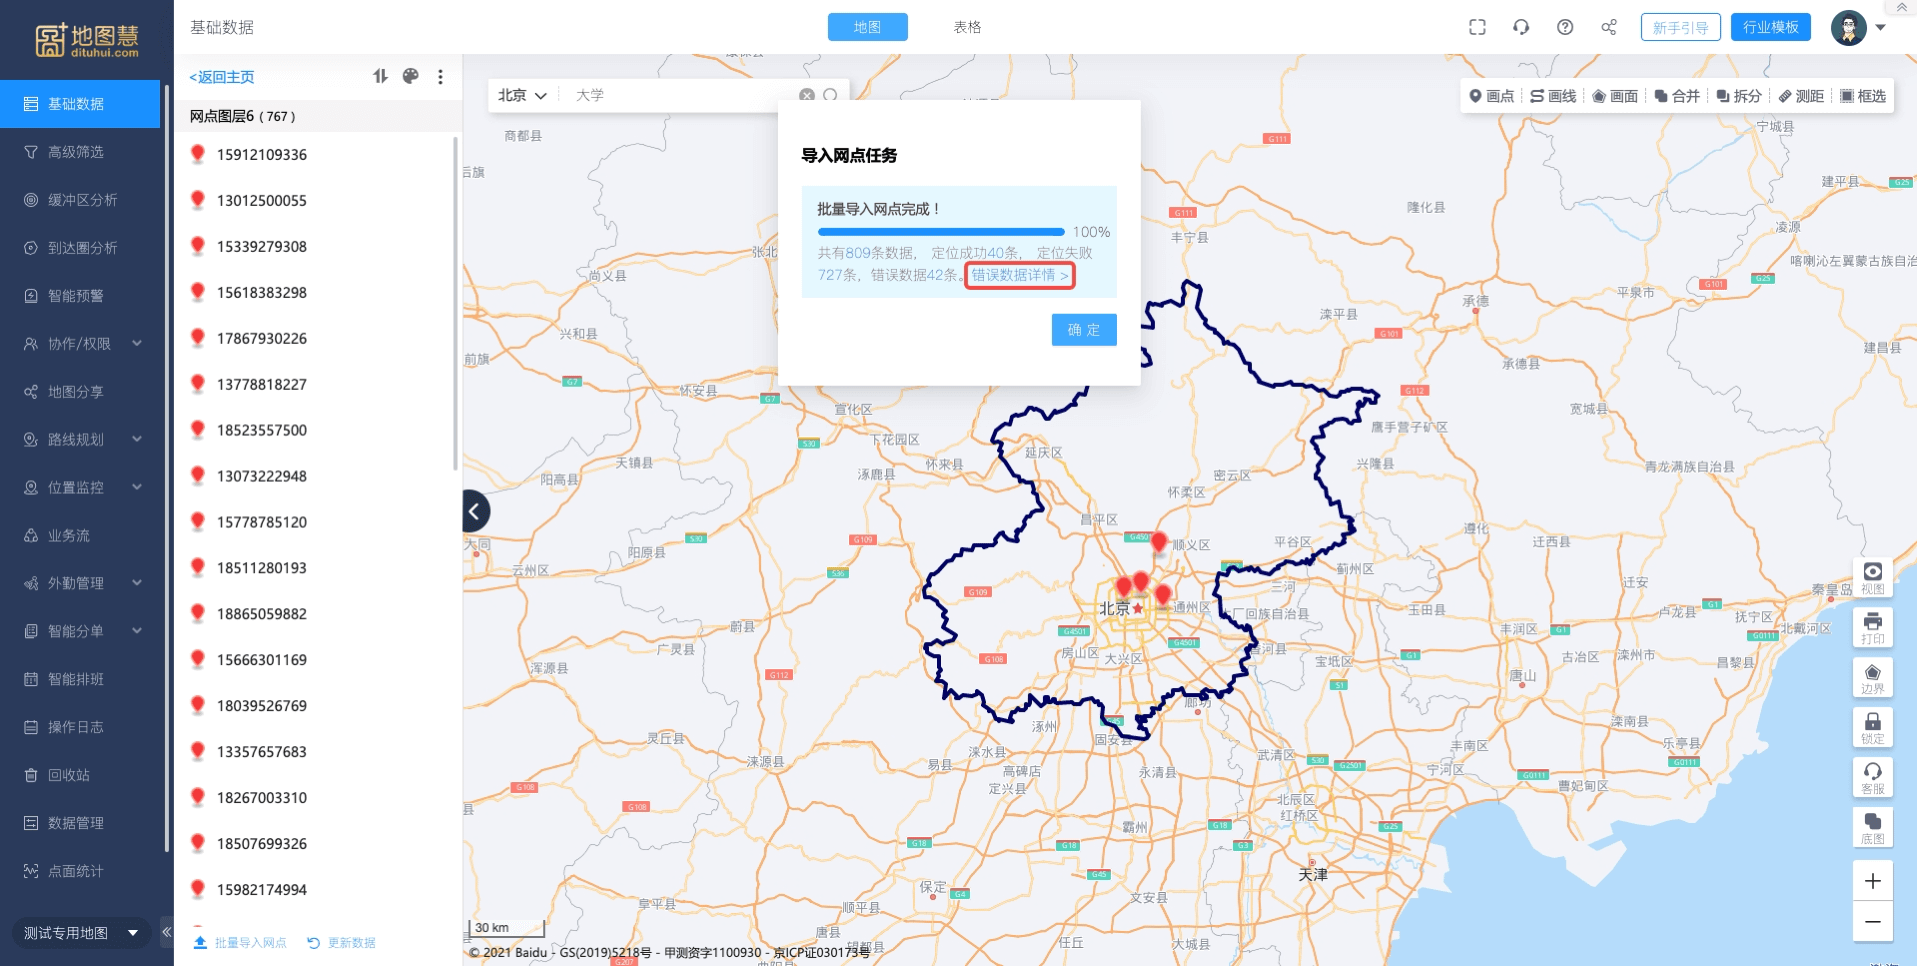Toggle the map lock button
This screenshot has height=966, width=1917.
tap(1872, 727)
